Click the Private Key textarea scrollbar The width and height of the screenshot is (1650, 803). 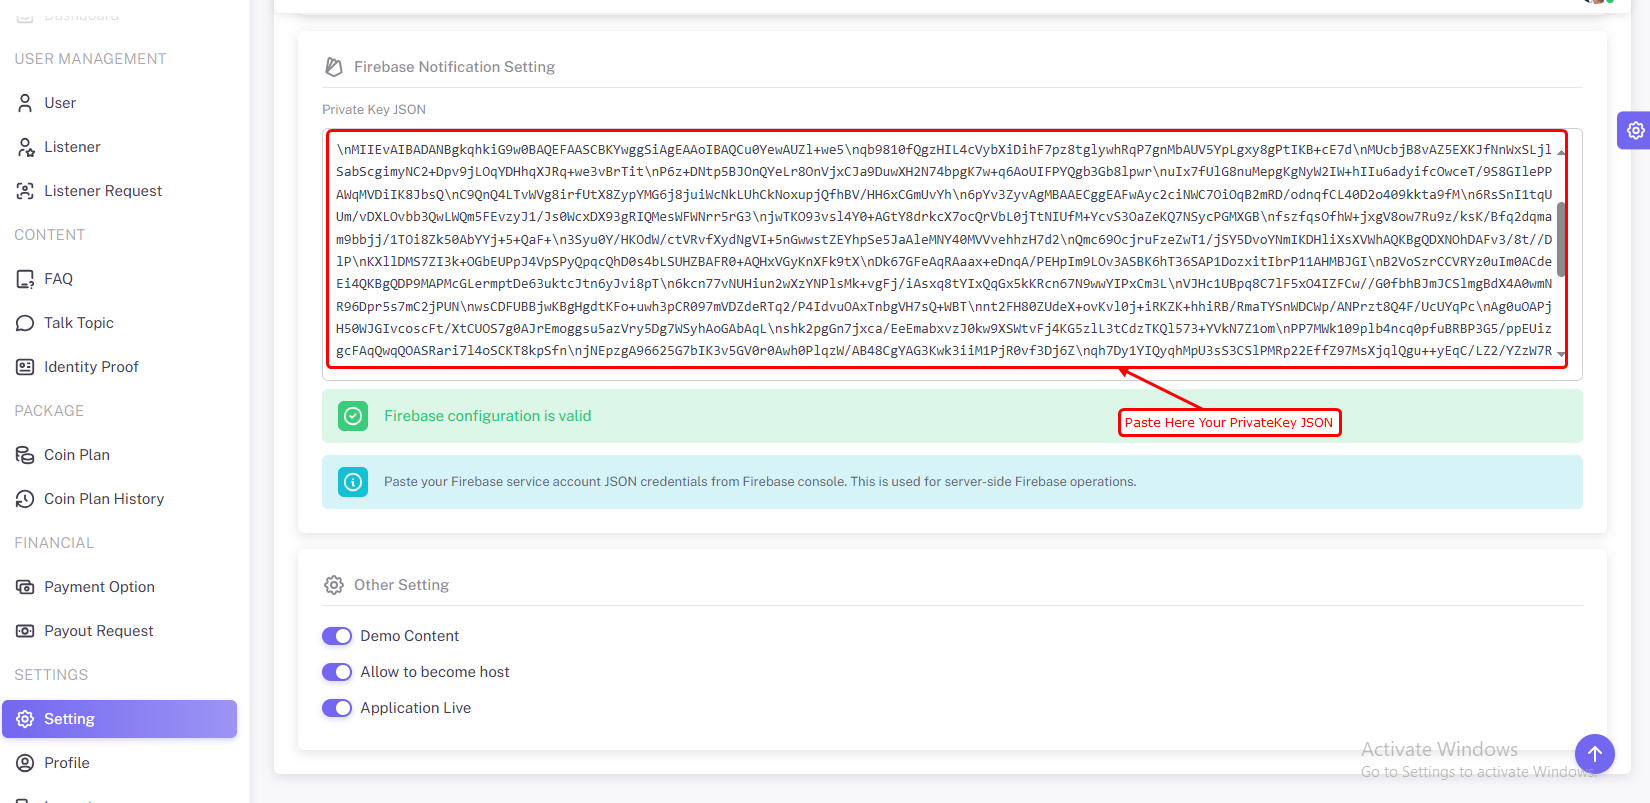[x=1561, y=240]
